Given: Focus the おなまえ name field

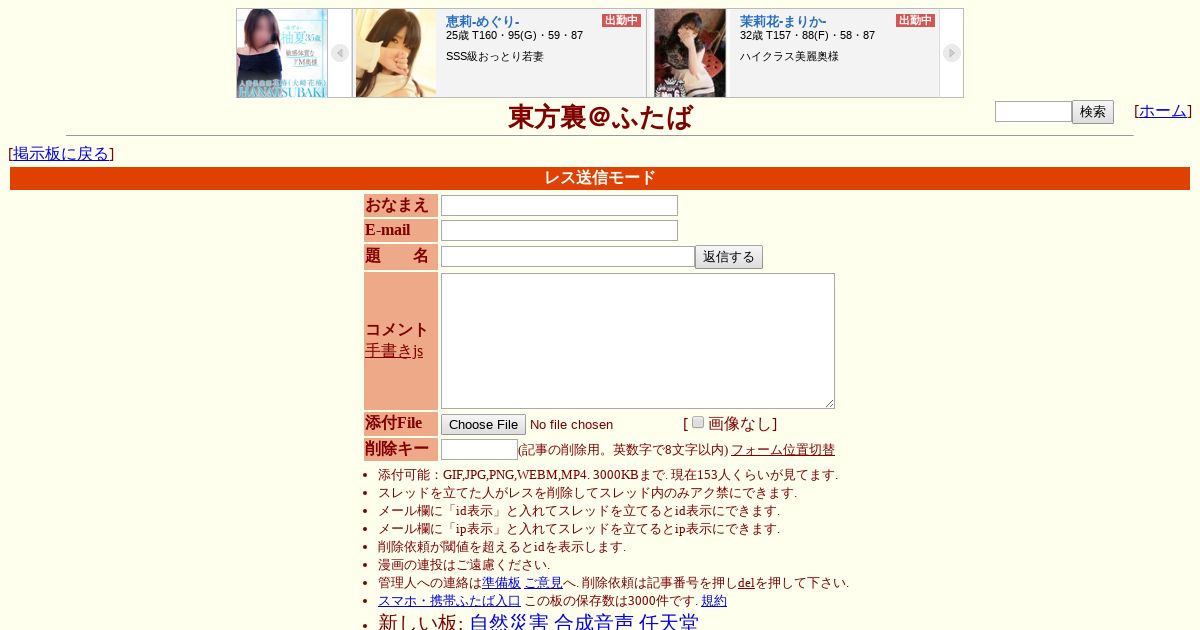Looking at the screenshot, I should [559, 205].
